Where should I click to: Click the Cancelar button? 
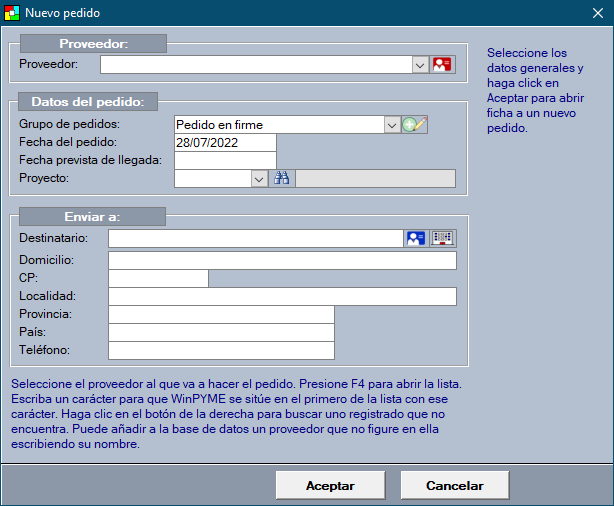point(455,485)
